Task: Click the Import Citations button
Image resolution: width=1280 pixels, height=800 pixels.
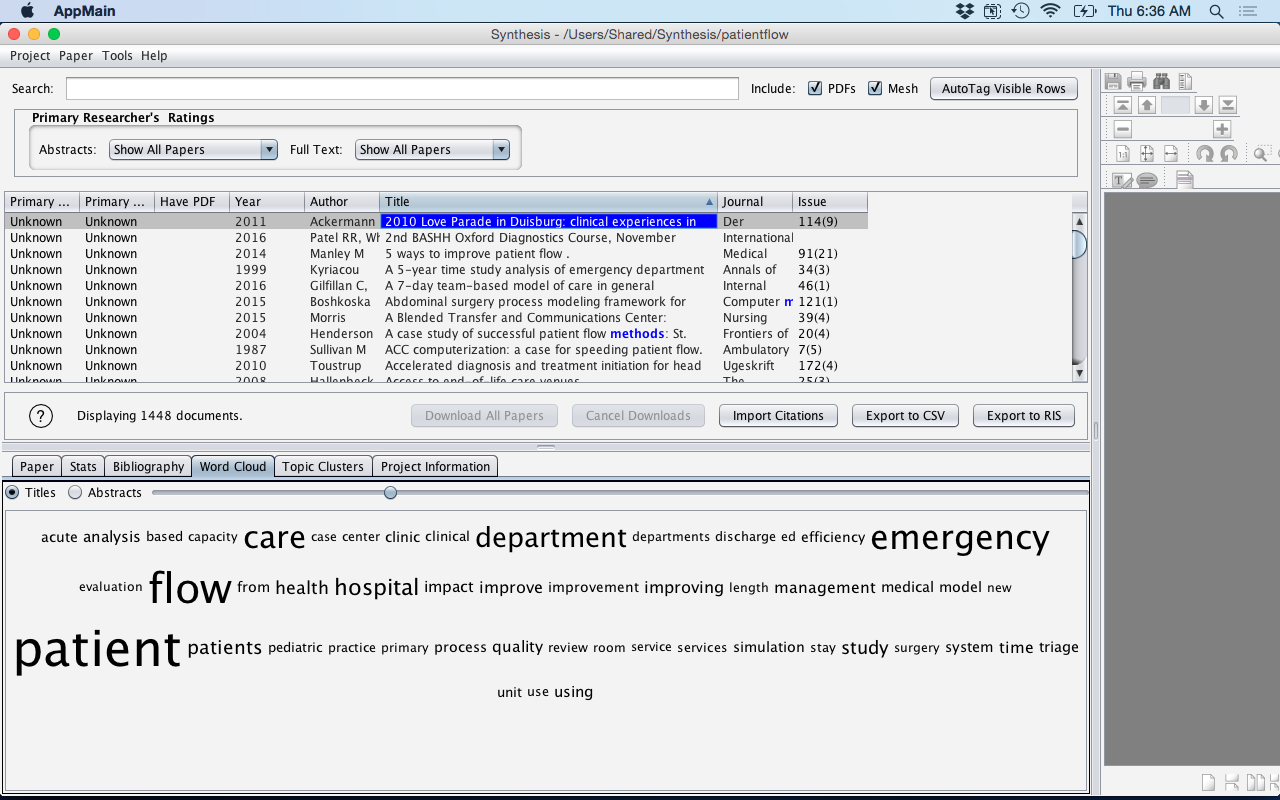Action: [778, 416]
